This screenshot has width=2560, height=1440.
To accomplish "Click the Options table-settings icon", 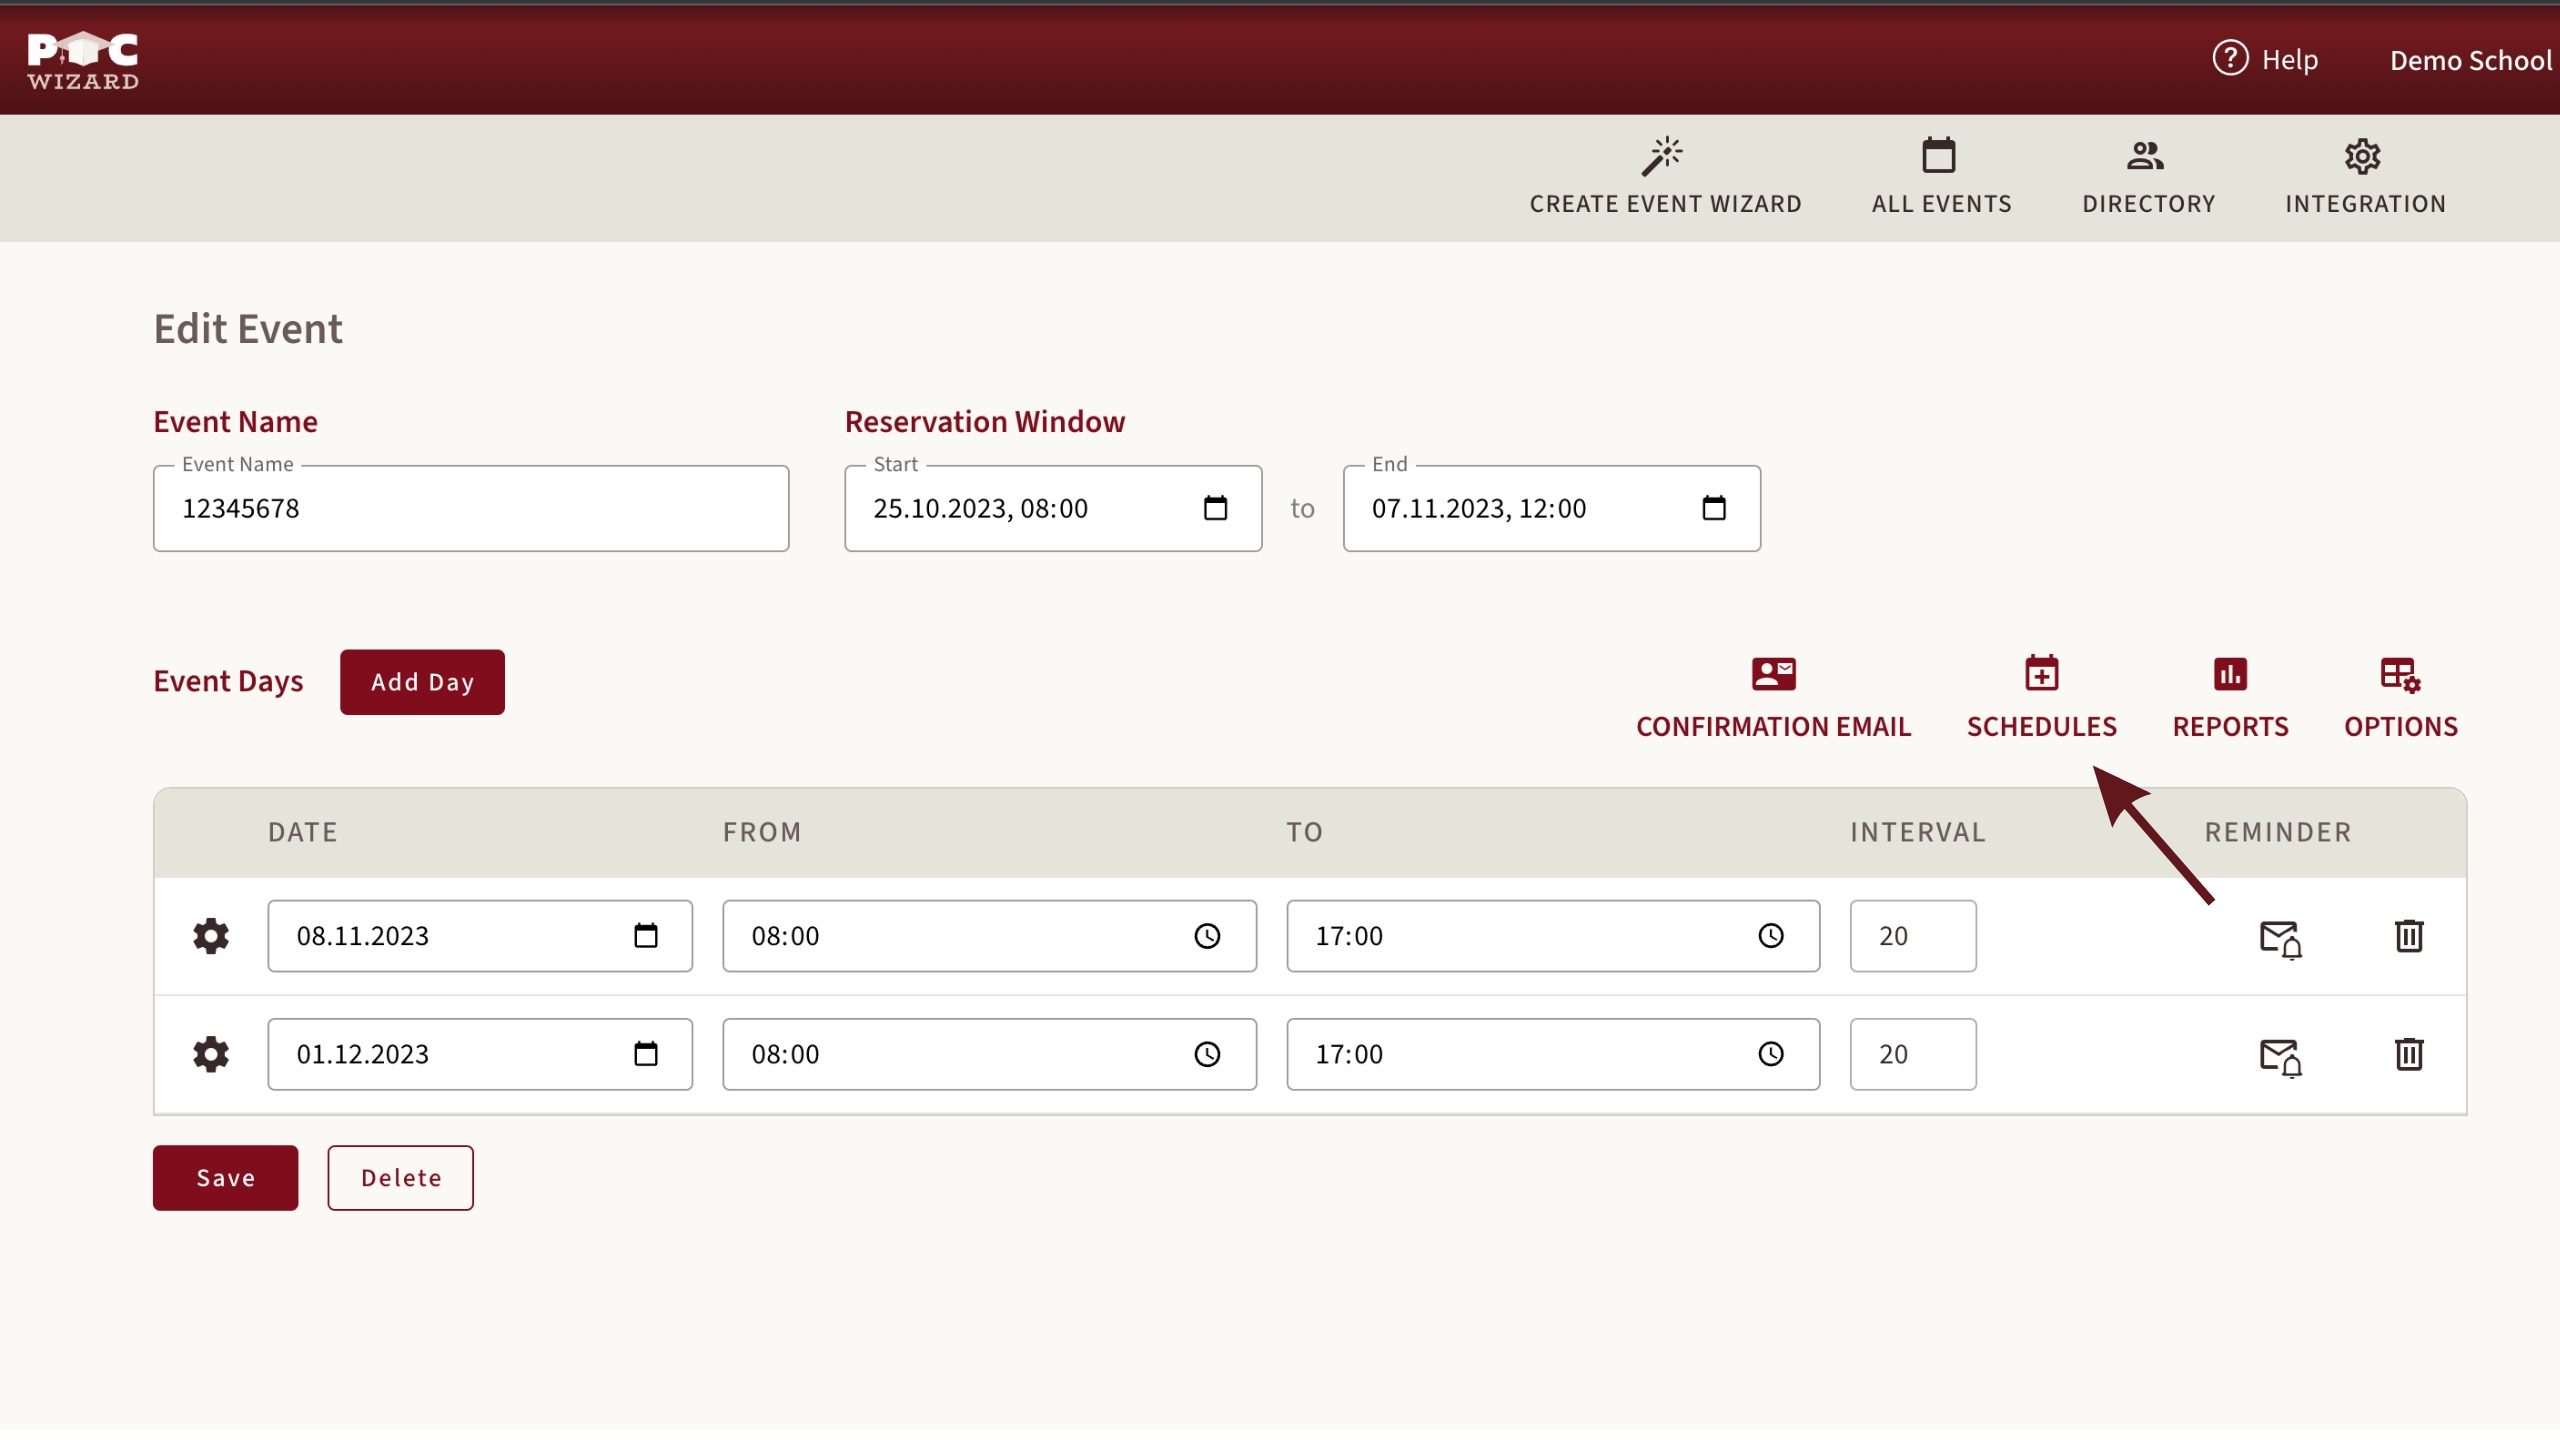I will point(2400,675).
